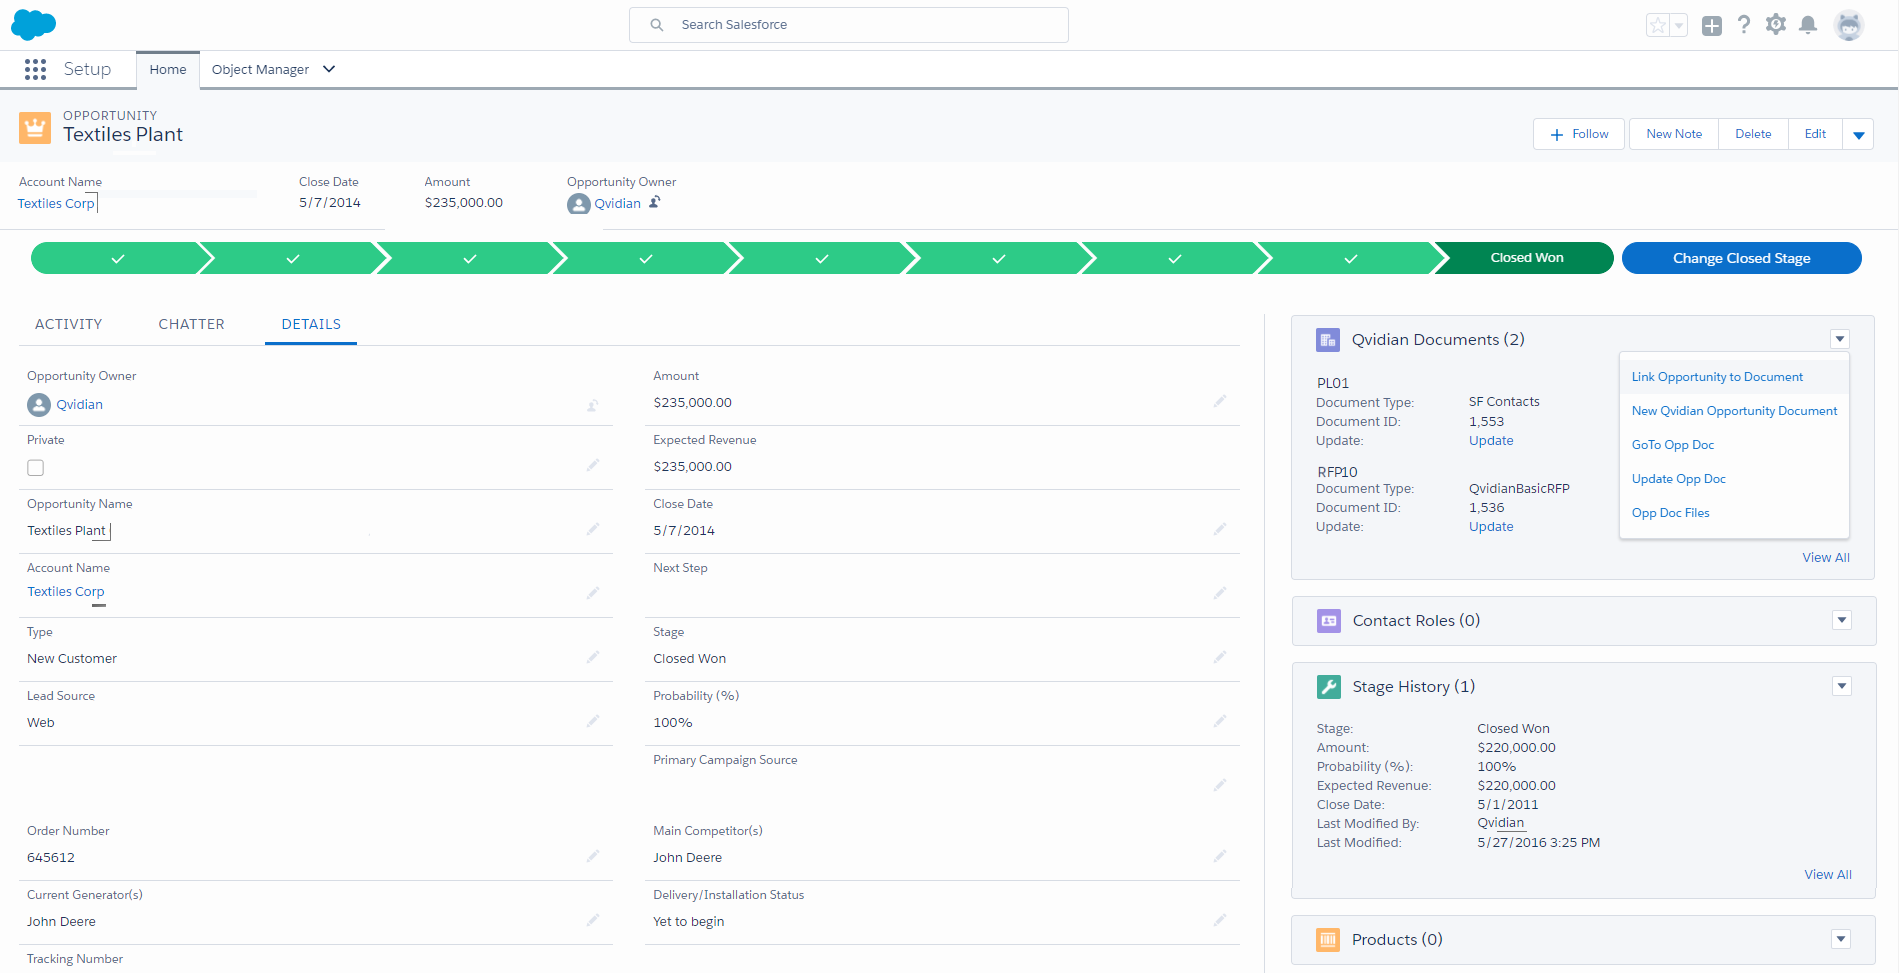
Task: Switch to the Activity tab
Action: tap(69, 324)
